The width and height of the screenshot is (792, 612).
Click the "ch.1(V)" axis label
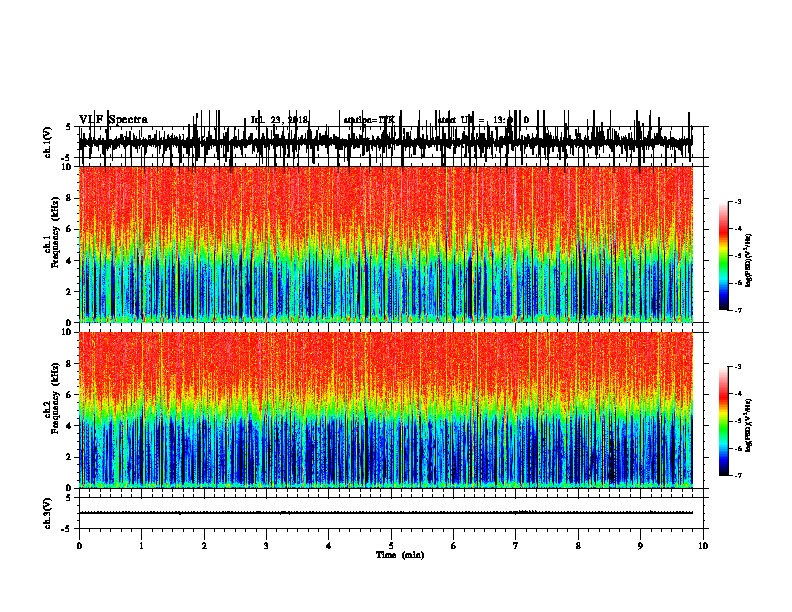(x=48, y=142)
